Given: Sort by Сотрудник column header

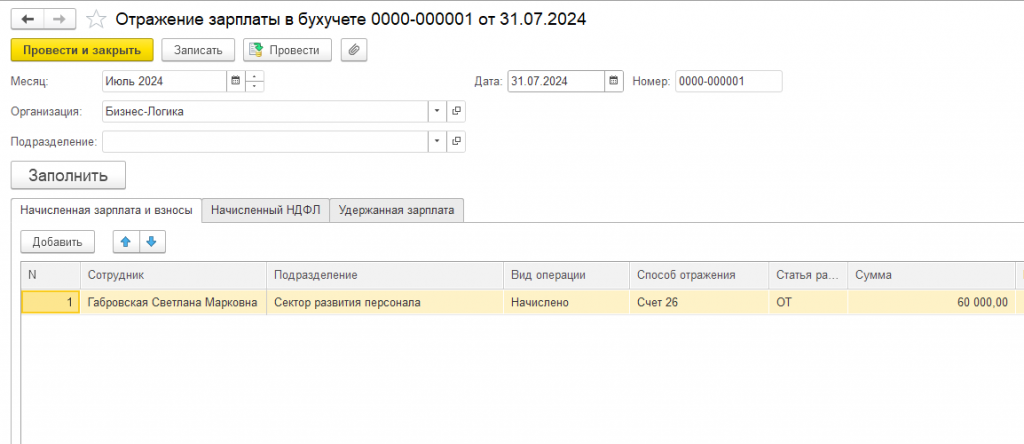Looking at the screenshot, I should [173, 276].
